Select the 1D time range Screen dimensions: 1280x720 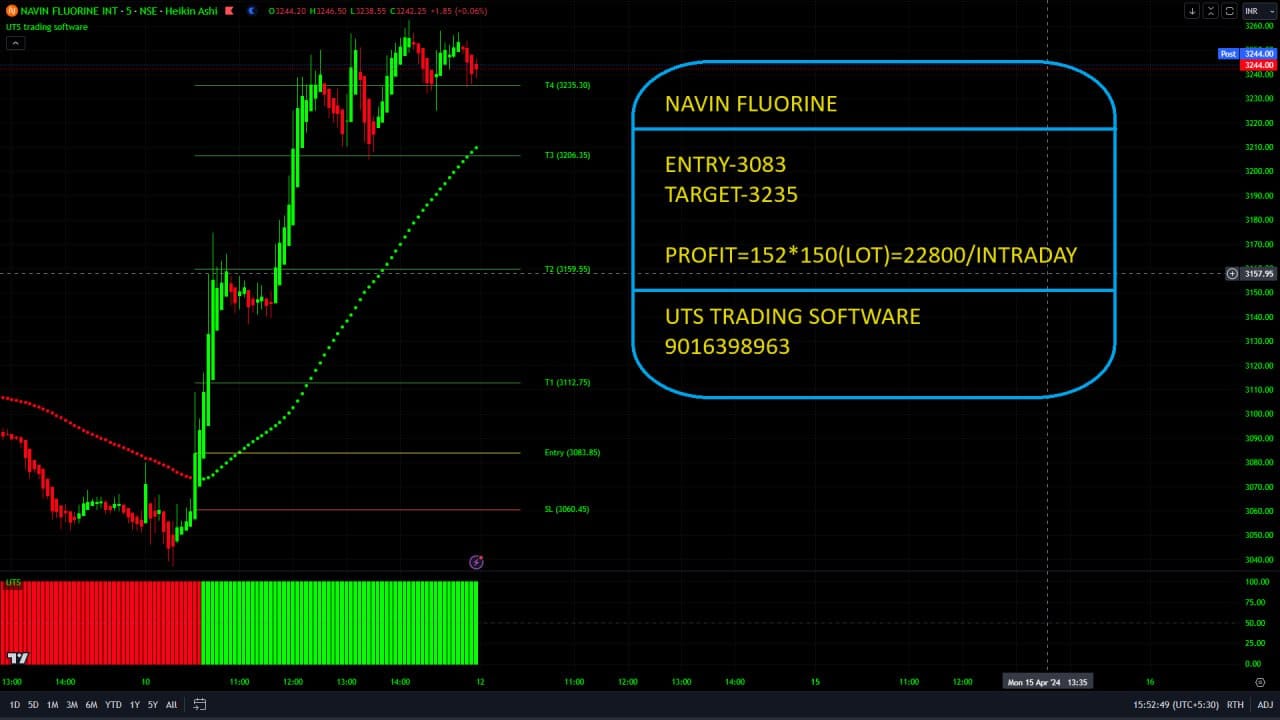click(14, 705)
